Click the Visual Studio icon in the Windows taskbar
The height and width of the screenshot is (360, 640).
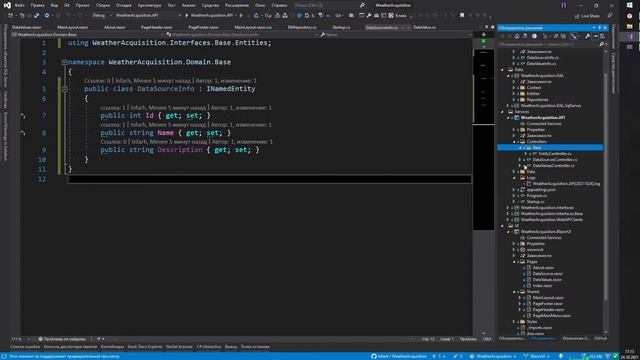point(629,36)
